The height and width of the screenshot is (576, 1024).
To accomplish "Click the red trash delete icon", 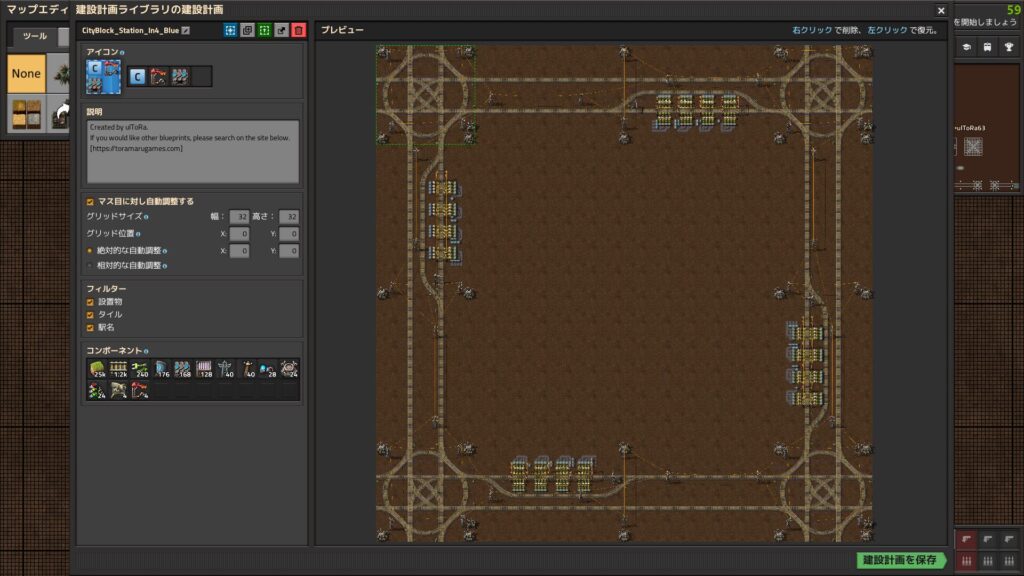I will pos(298,30).
